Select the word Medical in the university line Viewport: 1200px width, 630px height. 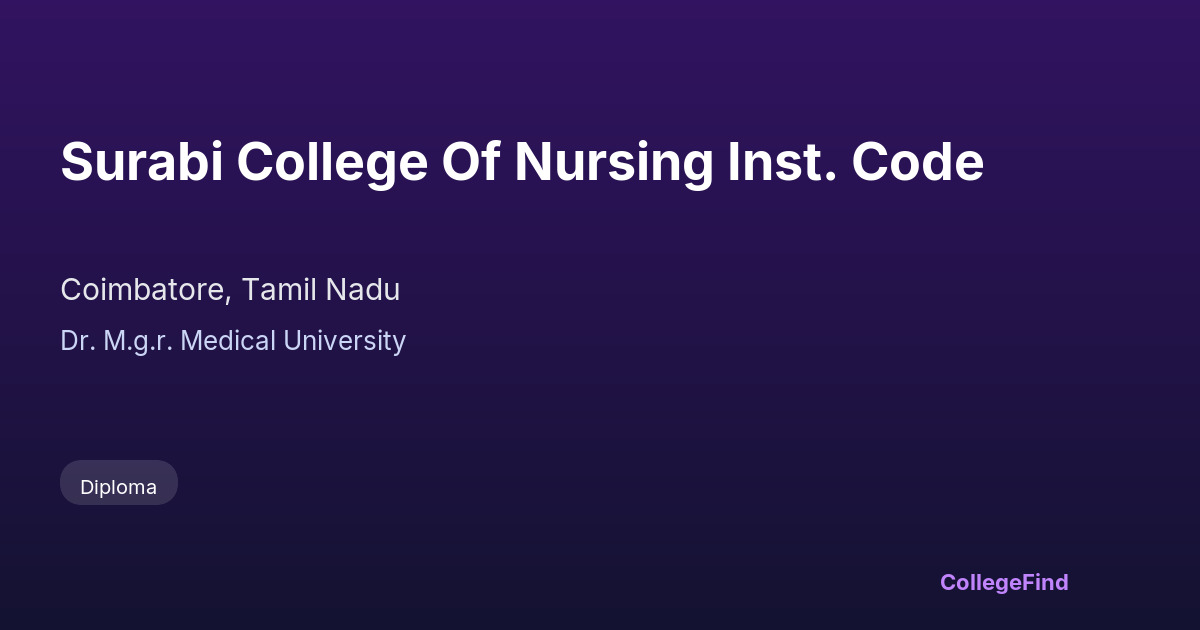tap(228, 341)
